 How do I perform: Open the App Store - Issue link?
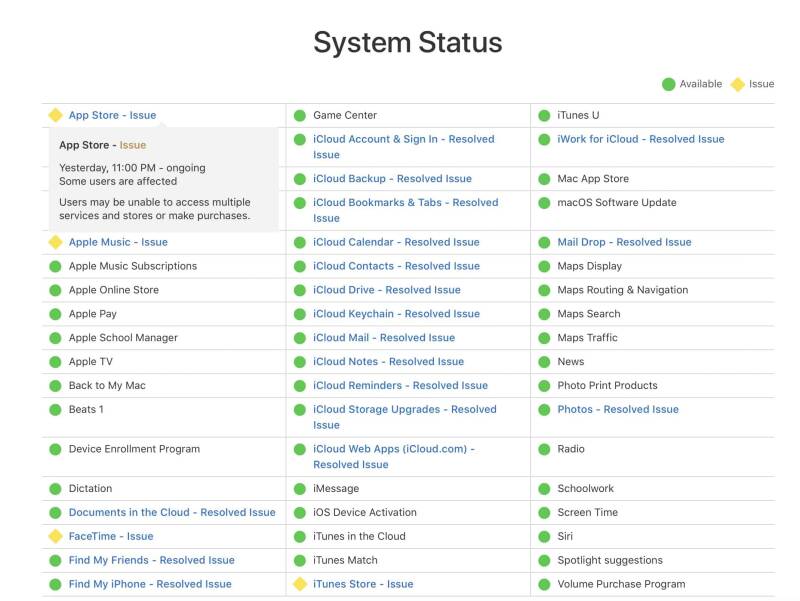112,115
